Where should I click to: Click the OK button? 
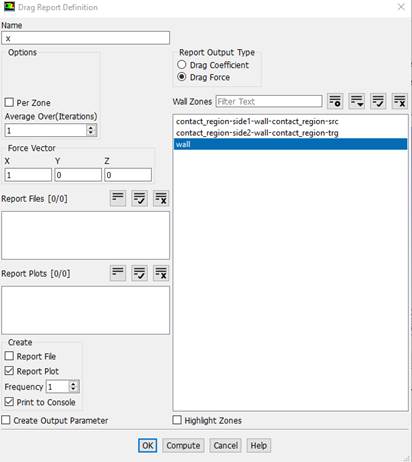[148, 446]
